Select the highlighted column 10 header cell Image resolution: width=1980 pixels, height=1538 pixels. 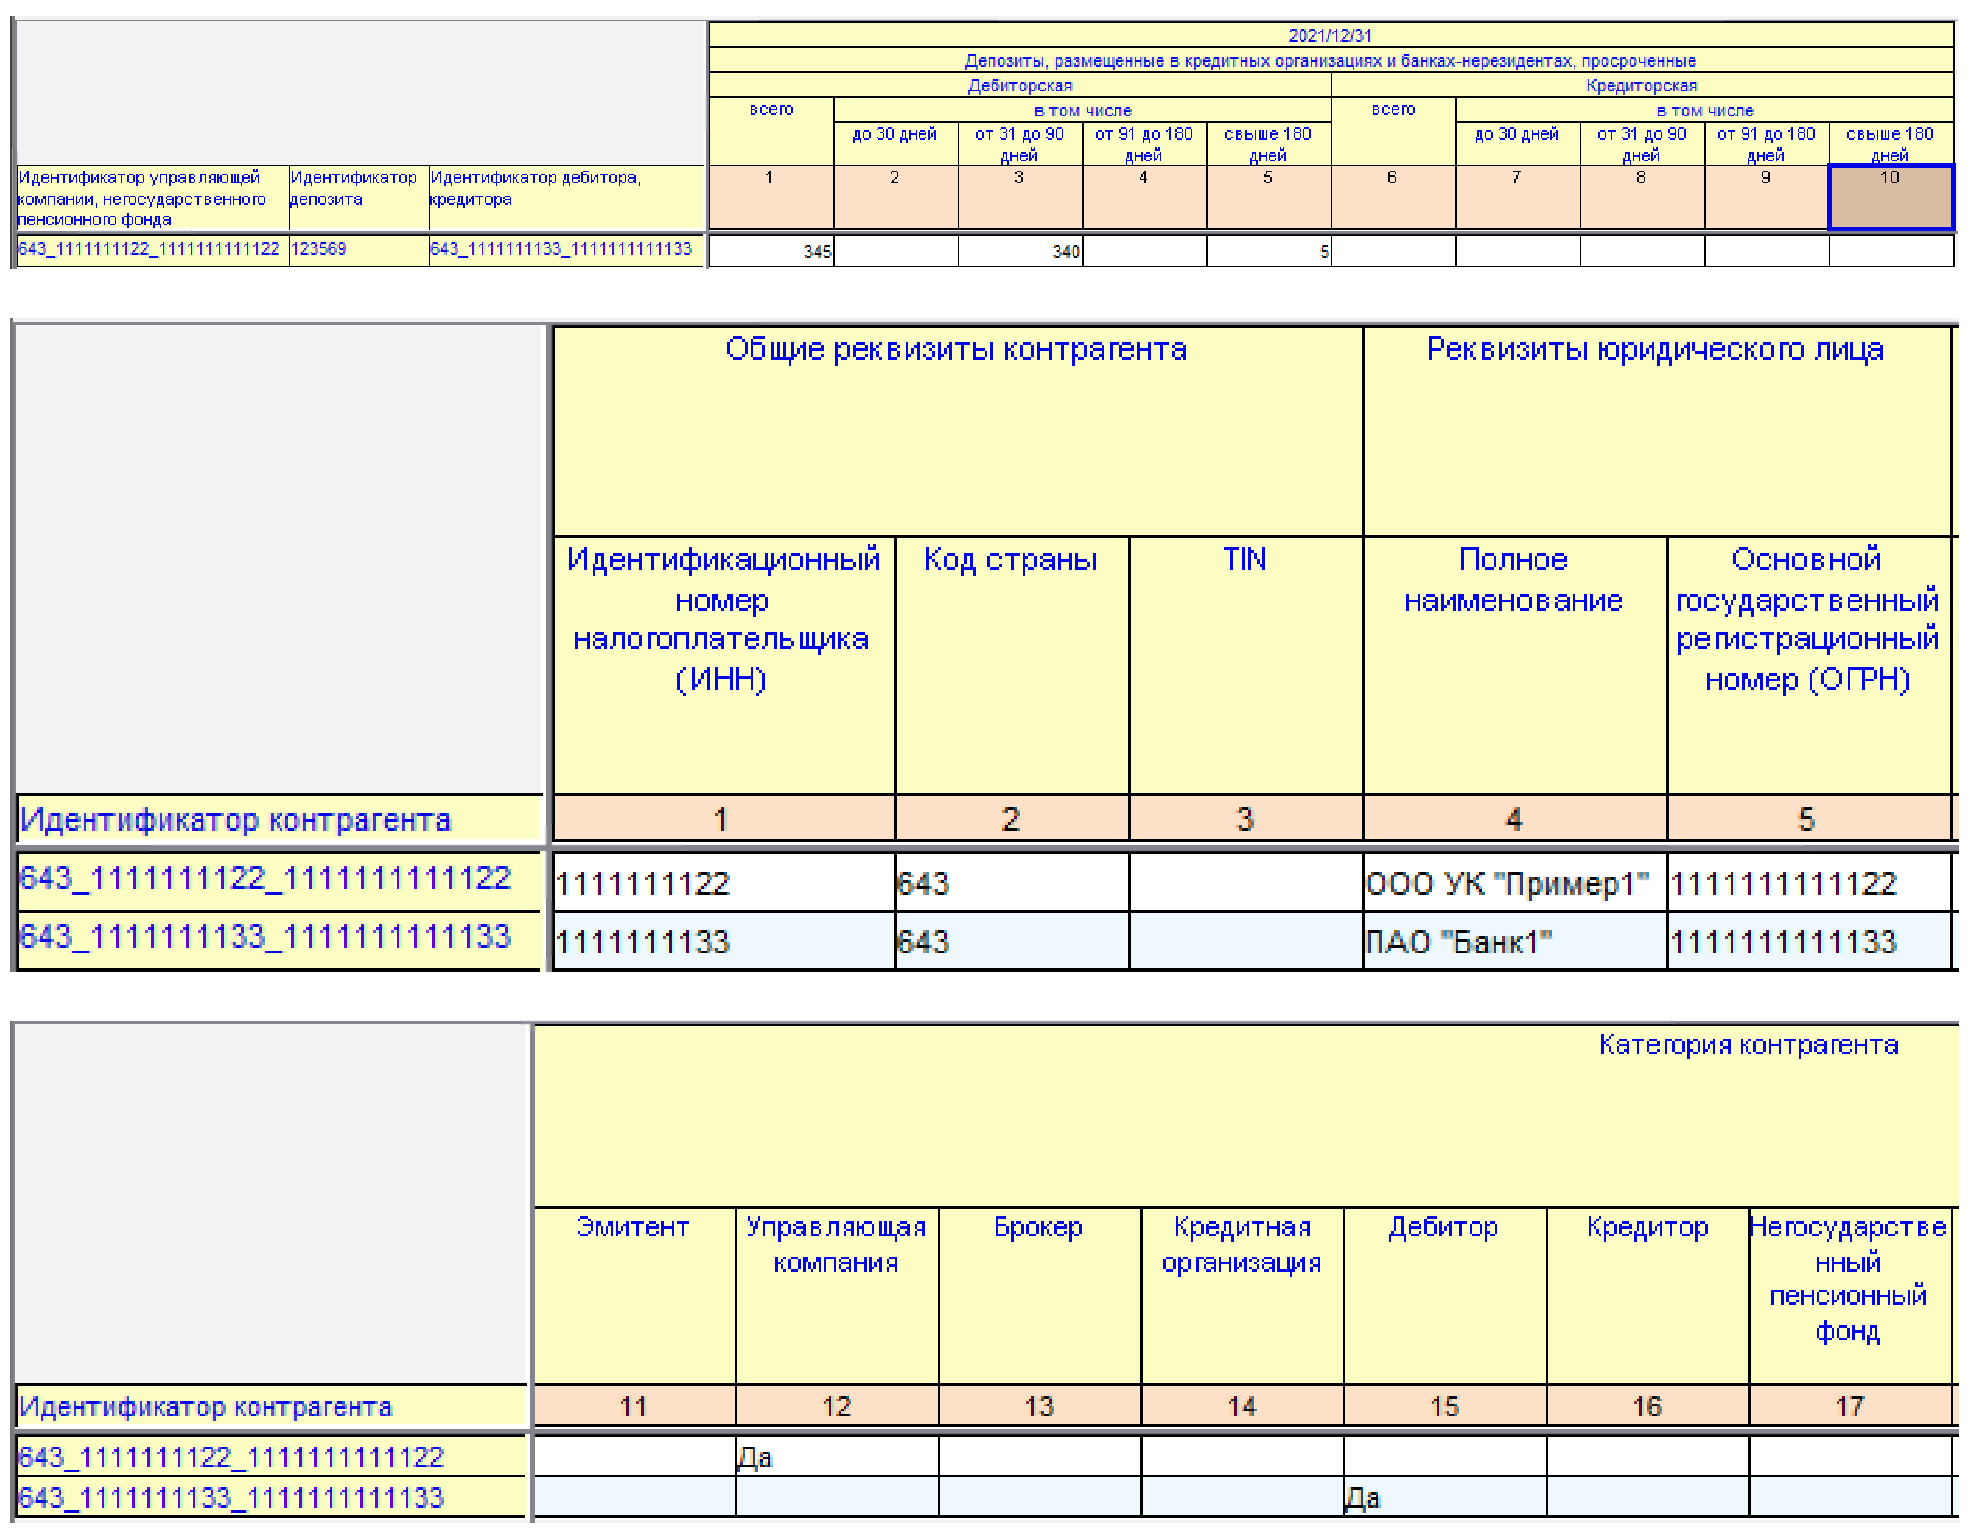click(1890, 197)
